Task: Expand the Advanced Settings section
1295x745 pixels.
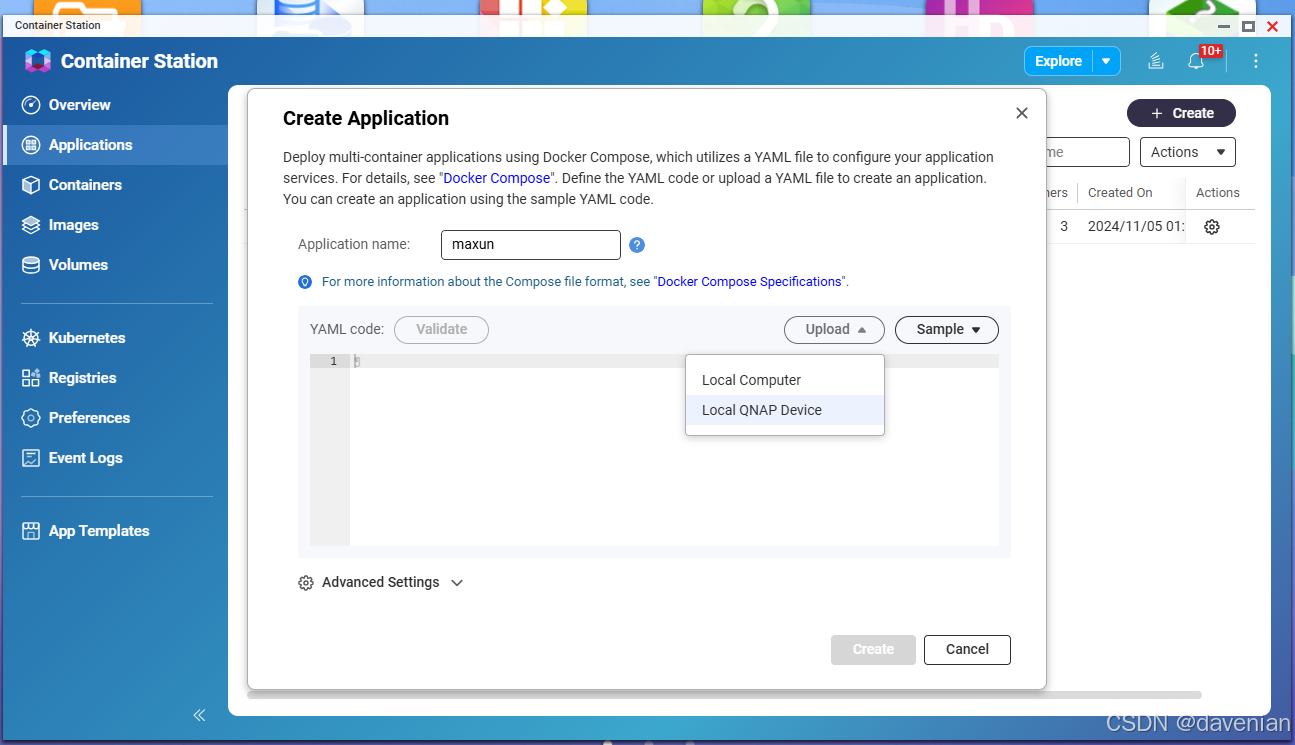Action: [x=381, y=582]
